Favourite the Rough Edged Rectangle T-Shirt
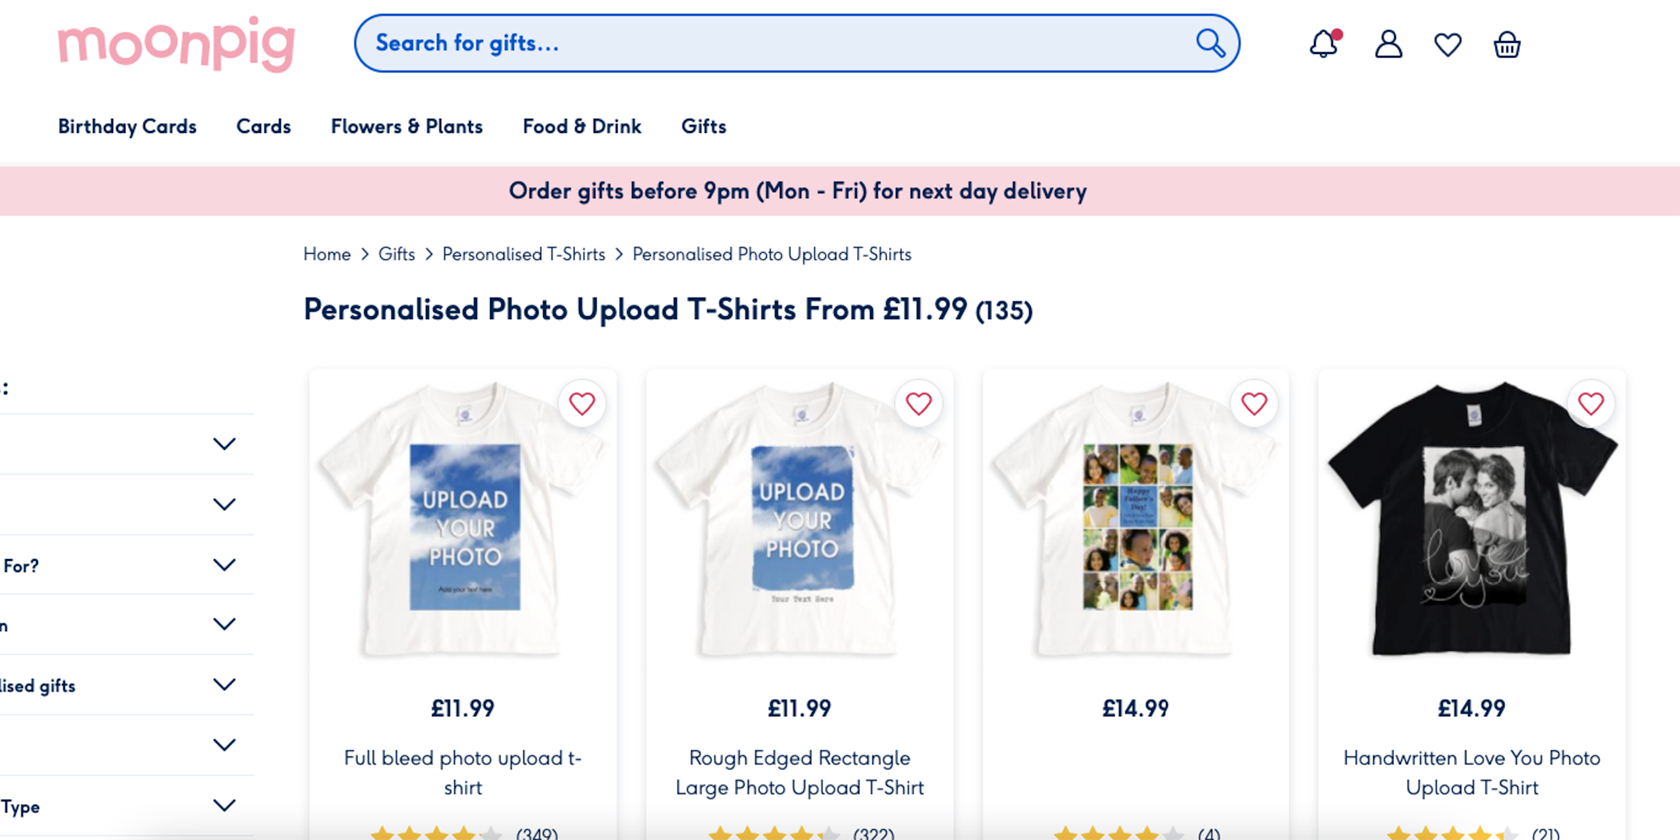Screen dimensions: 1680x840 tap(918, 403)
